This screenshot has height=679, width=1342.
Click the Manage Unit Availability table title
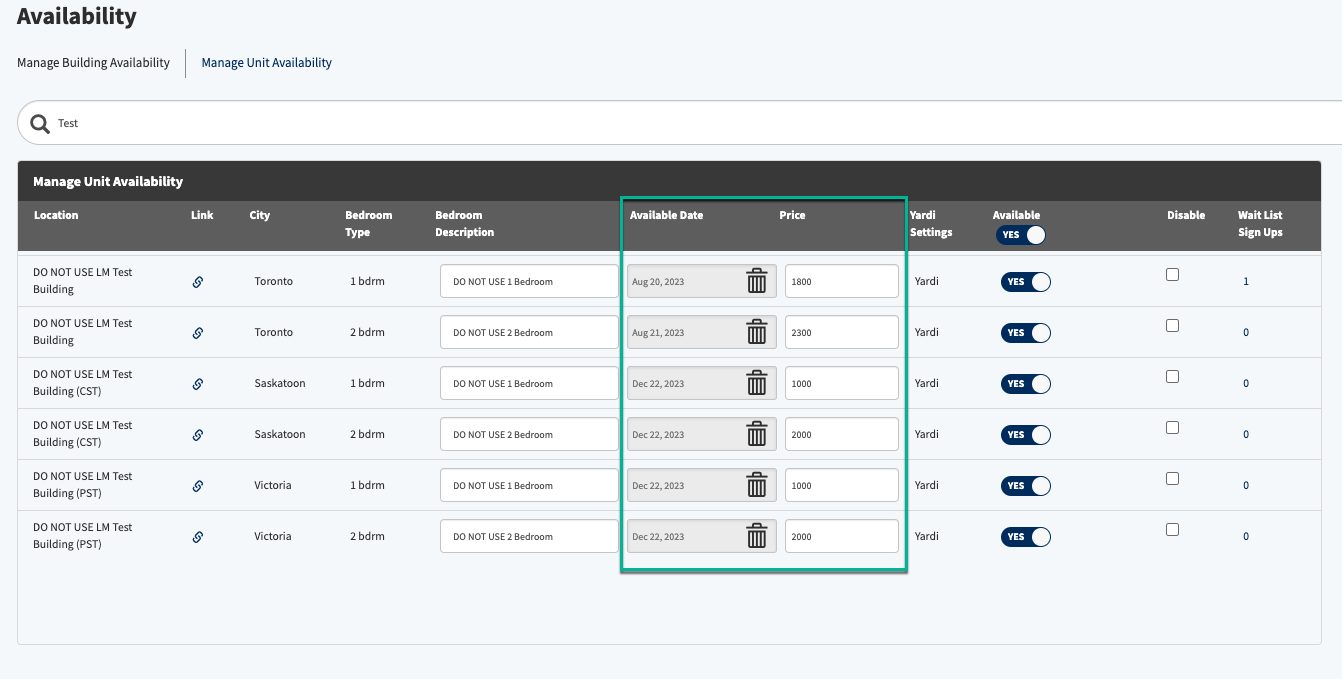point(108,182)
